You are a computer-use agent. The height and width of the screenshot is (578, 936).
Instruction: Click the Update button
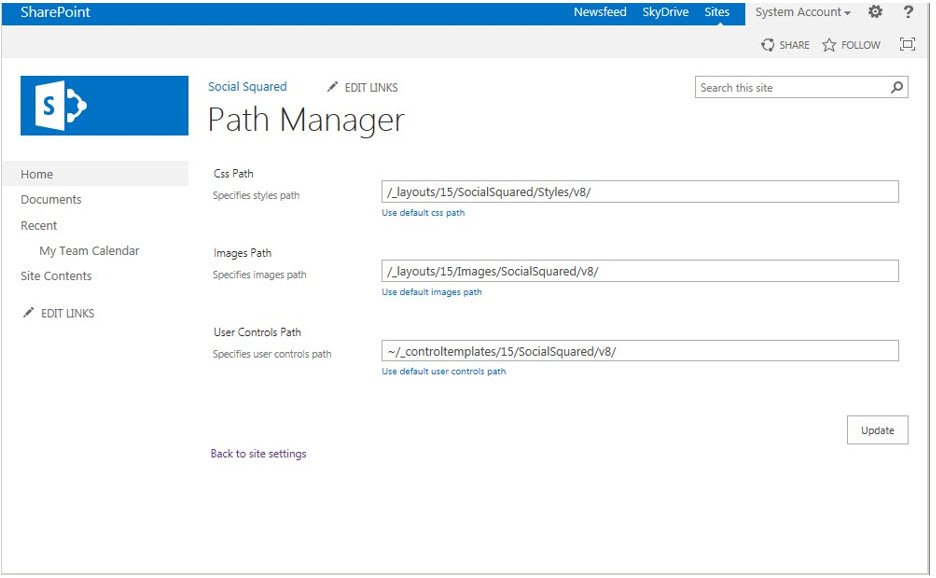(x=878, y=430)
